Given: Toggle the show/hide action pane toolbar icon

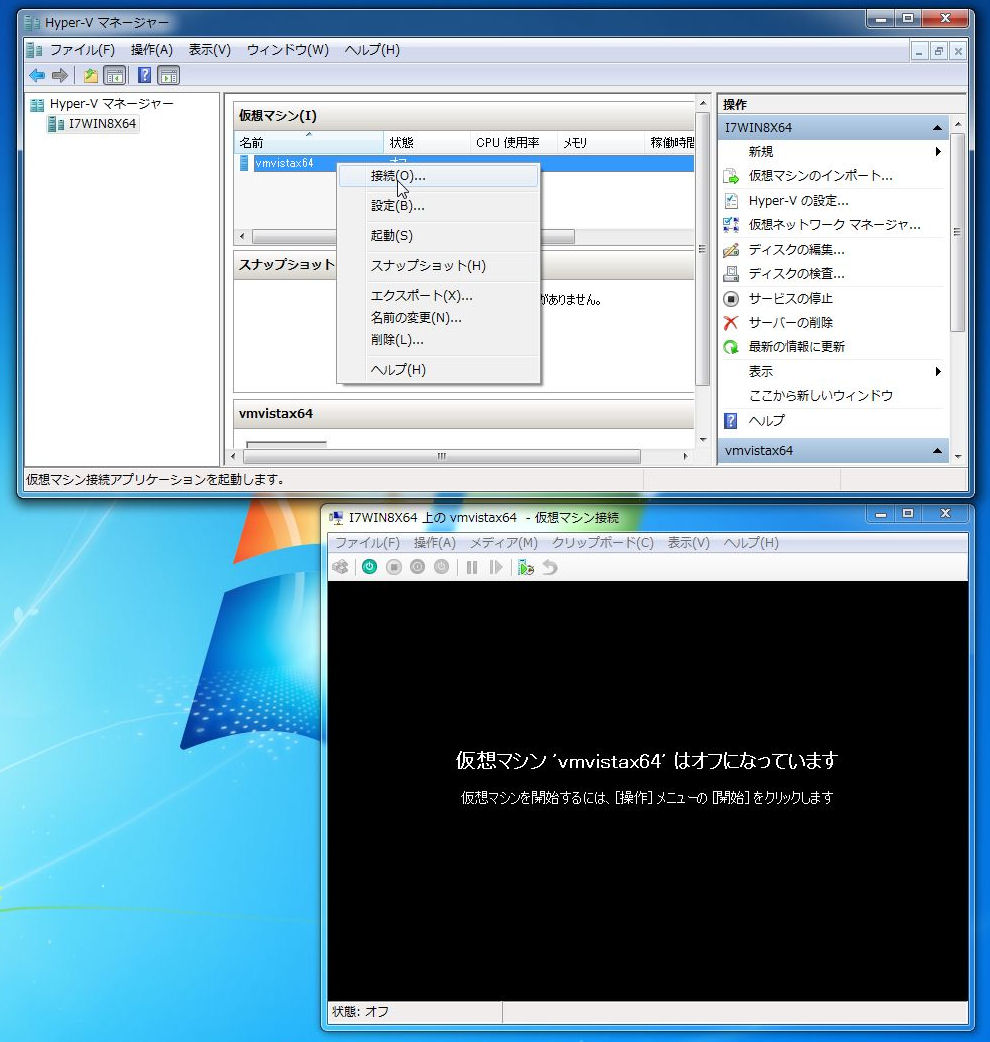Looking at the screenshot, I should coord(169,76).
